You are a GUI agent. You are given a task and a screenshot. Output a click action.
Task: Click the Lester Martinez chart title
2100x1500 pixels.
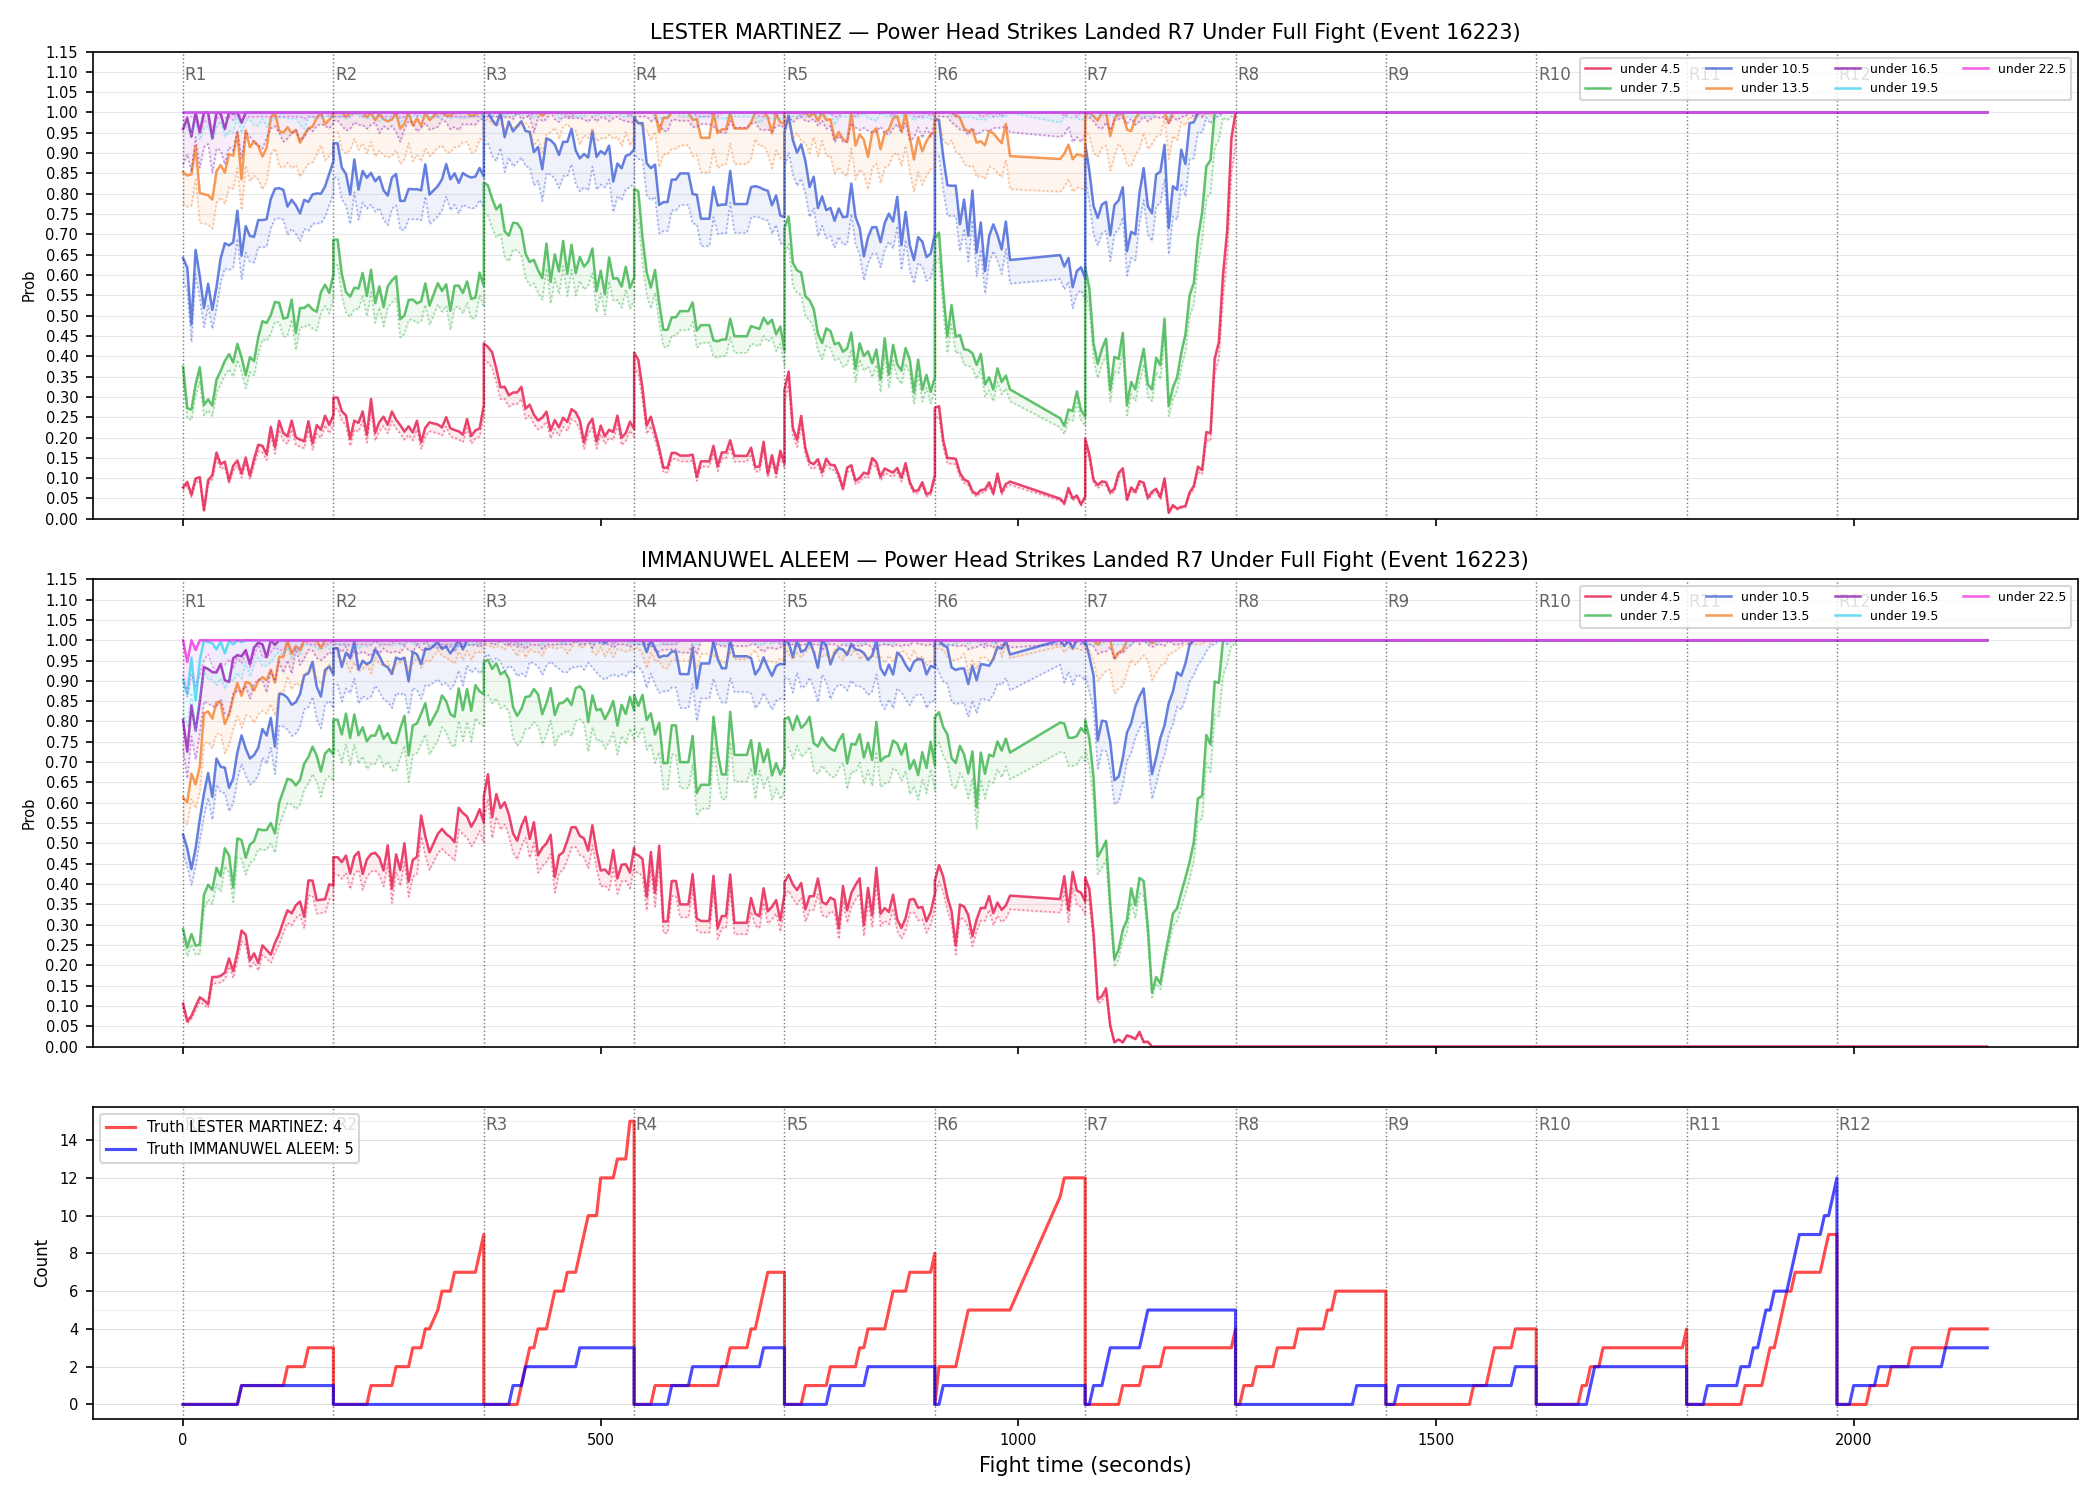1085,32
